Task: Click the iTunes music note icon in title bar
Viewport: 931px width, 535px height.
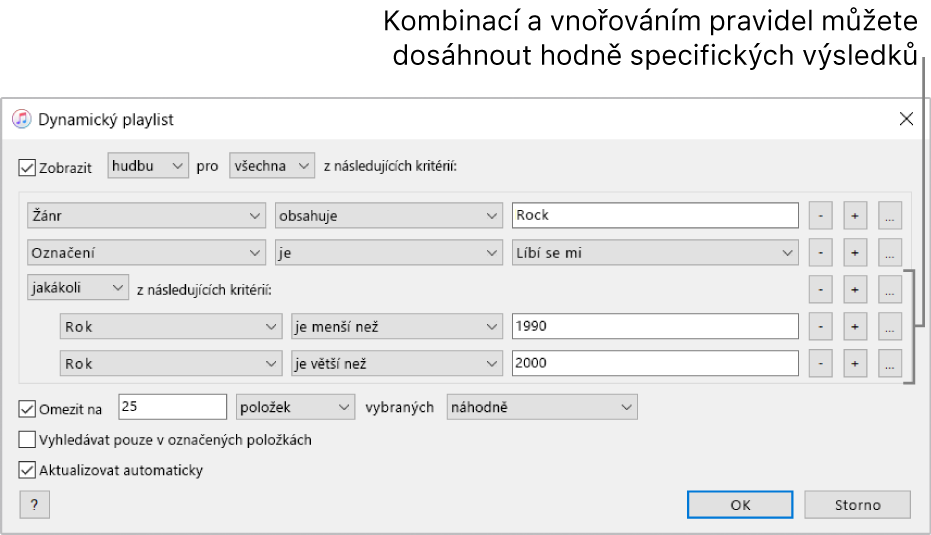Action: (22, 119)
